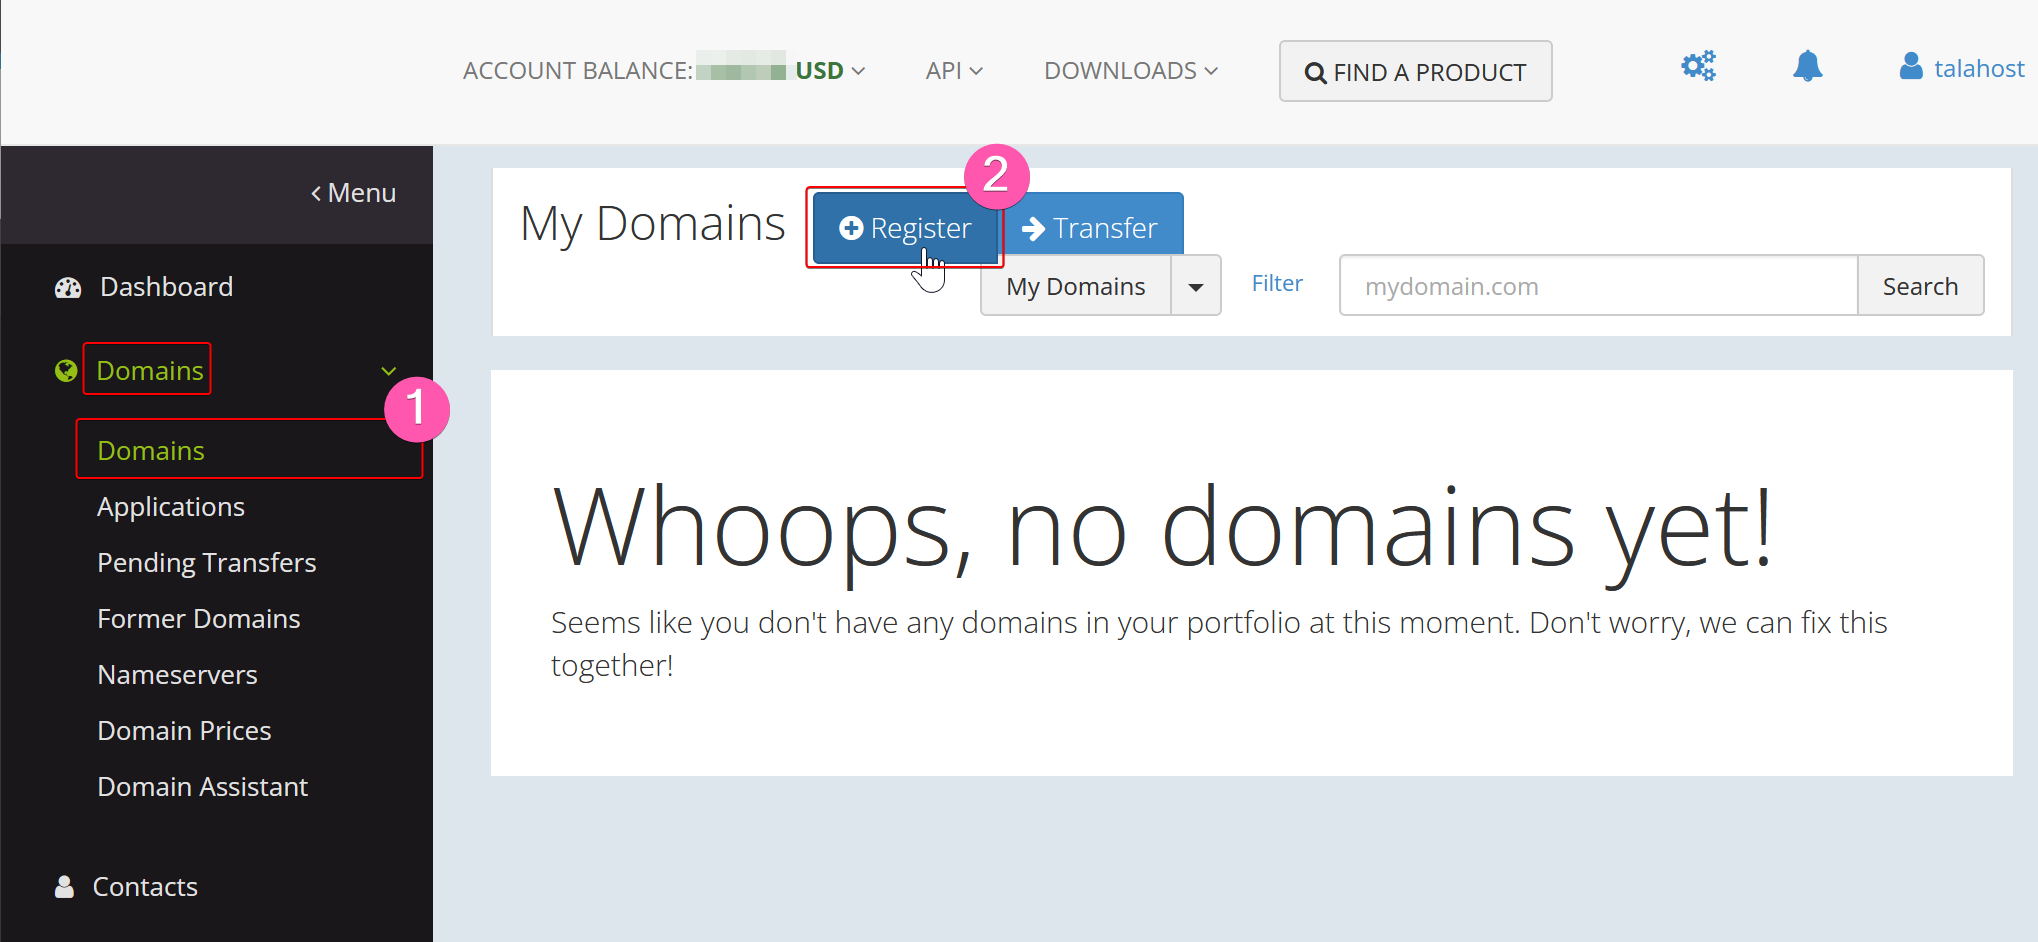Open the Domains submenu item
2038x942 pixels.
(151, 451)
